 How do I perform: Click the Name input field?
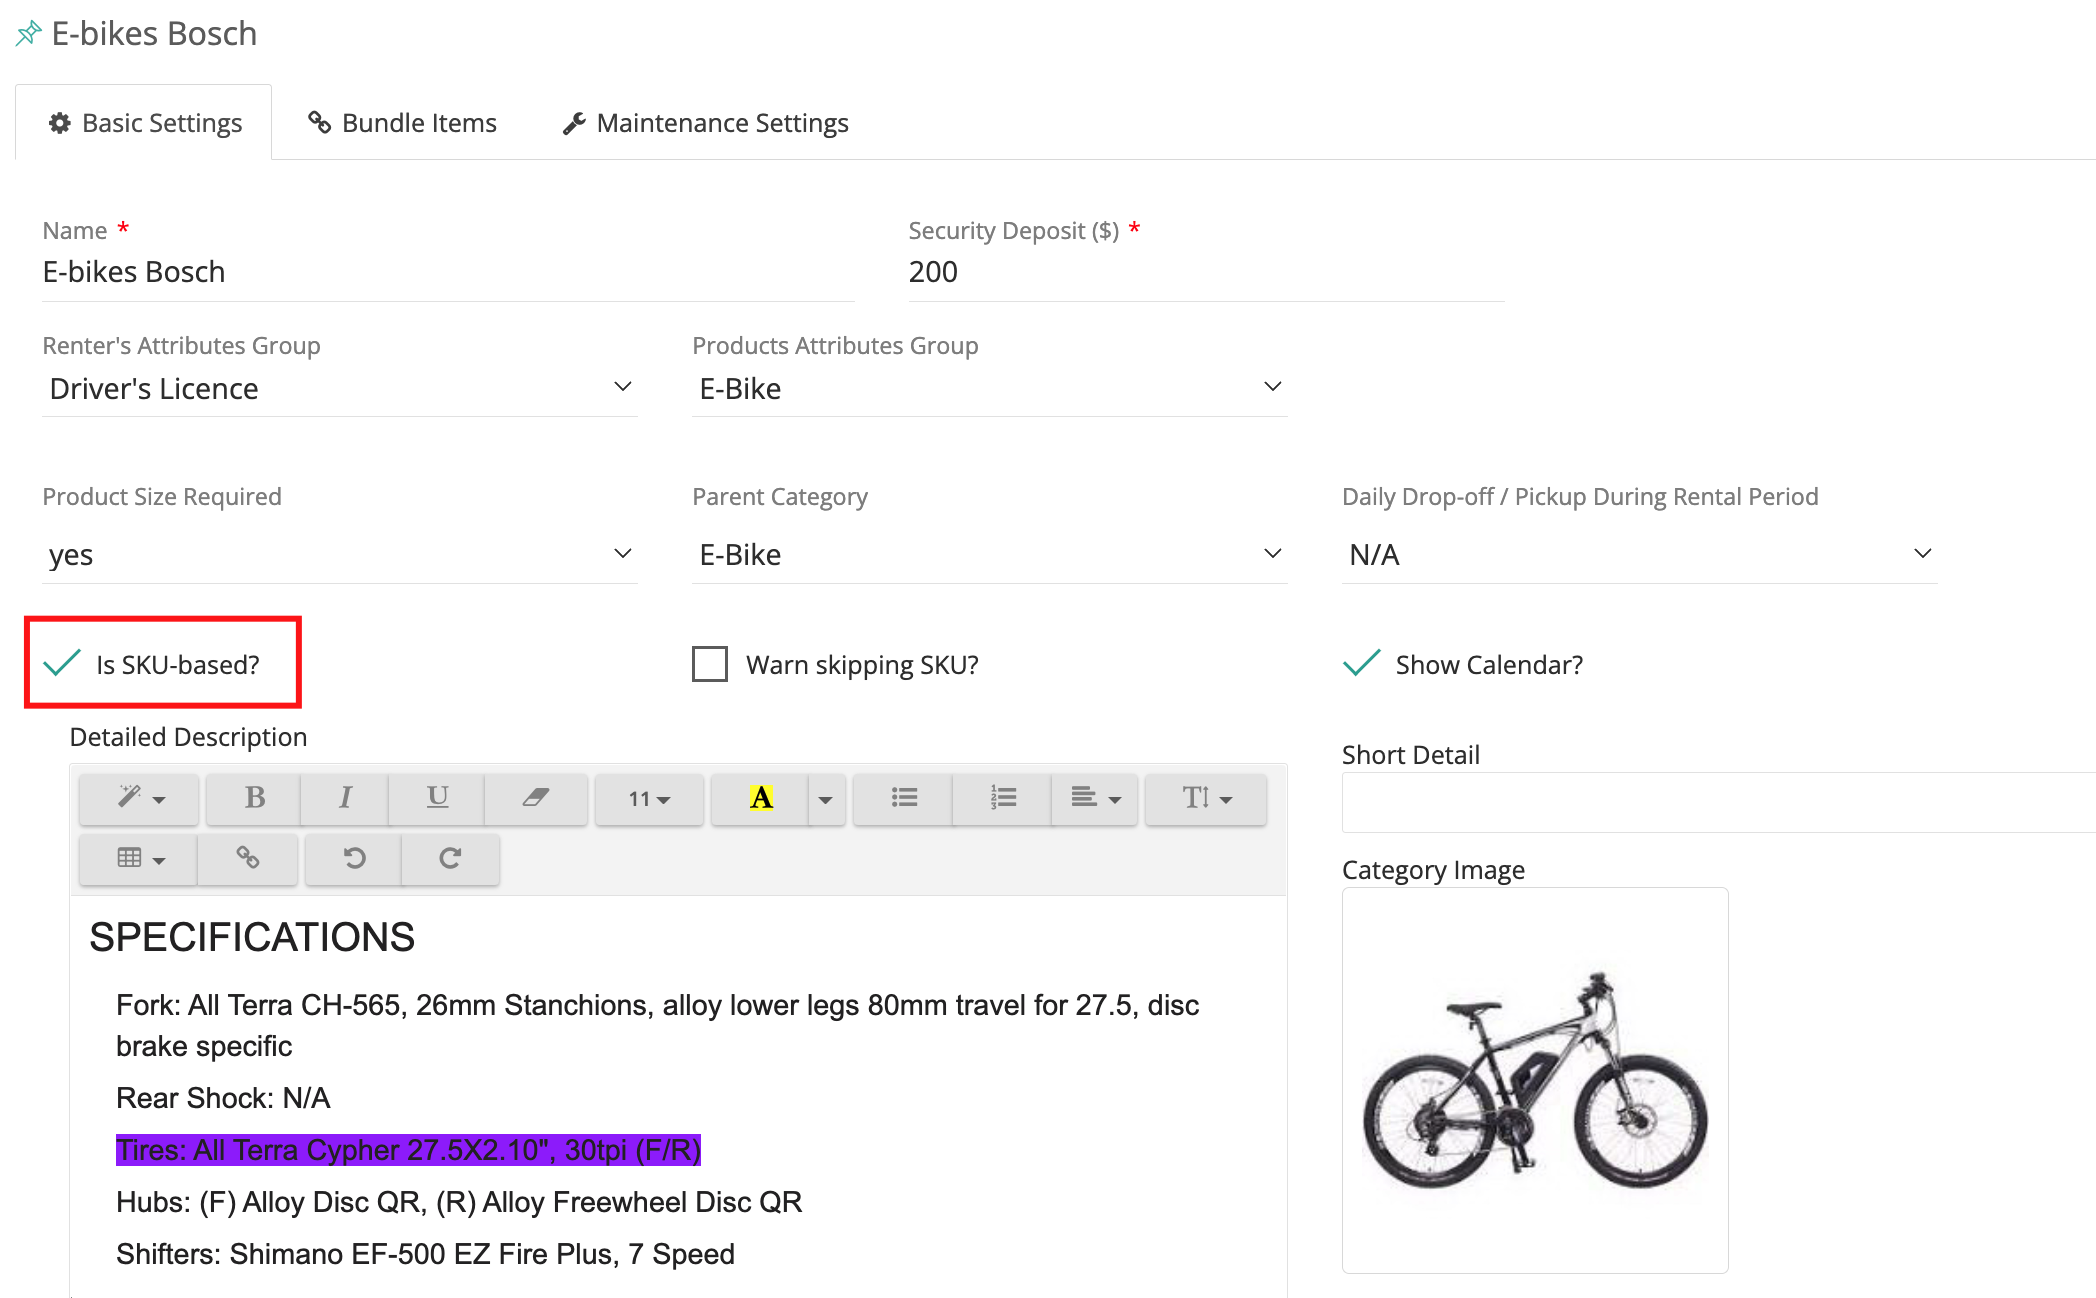pyautogui.click(x=448, y=272)
